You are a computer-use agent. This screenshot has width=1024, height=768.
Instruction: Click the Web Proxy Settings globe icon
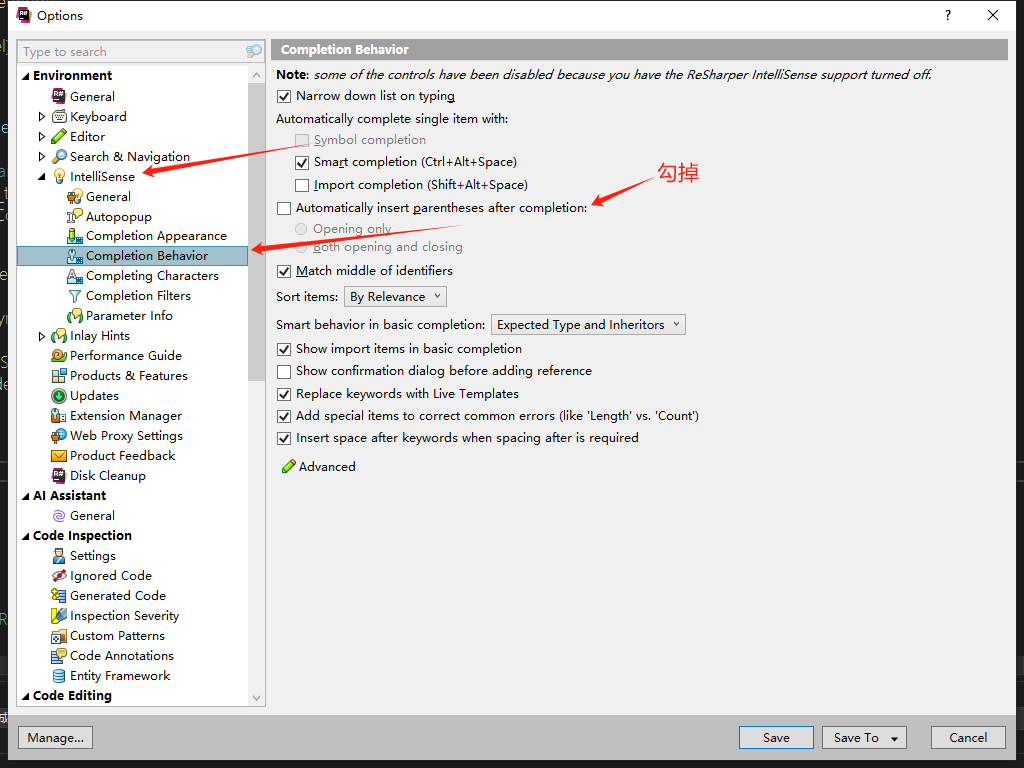tap(59, 436)
